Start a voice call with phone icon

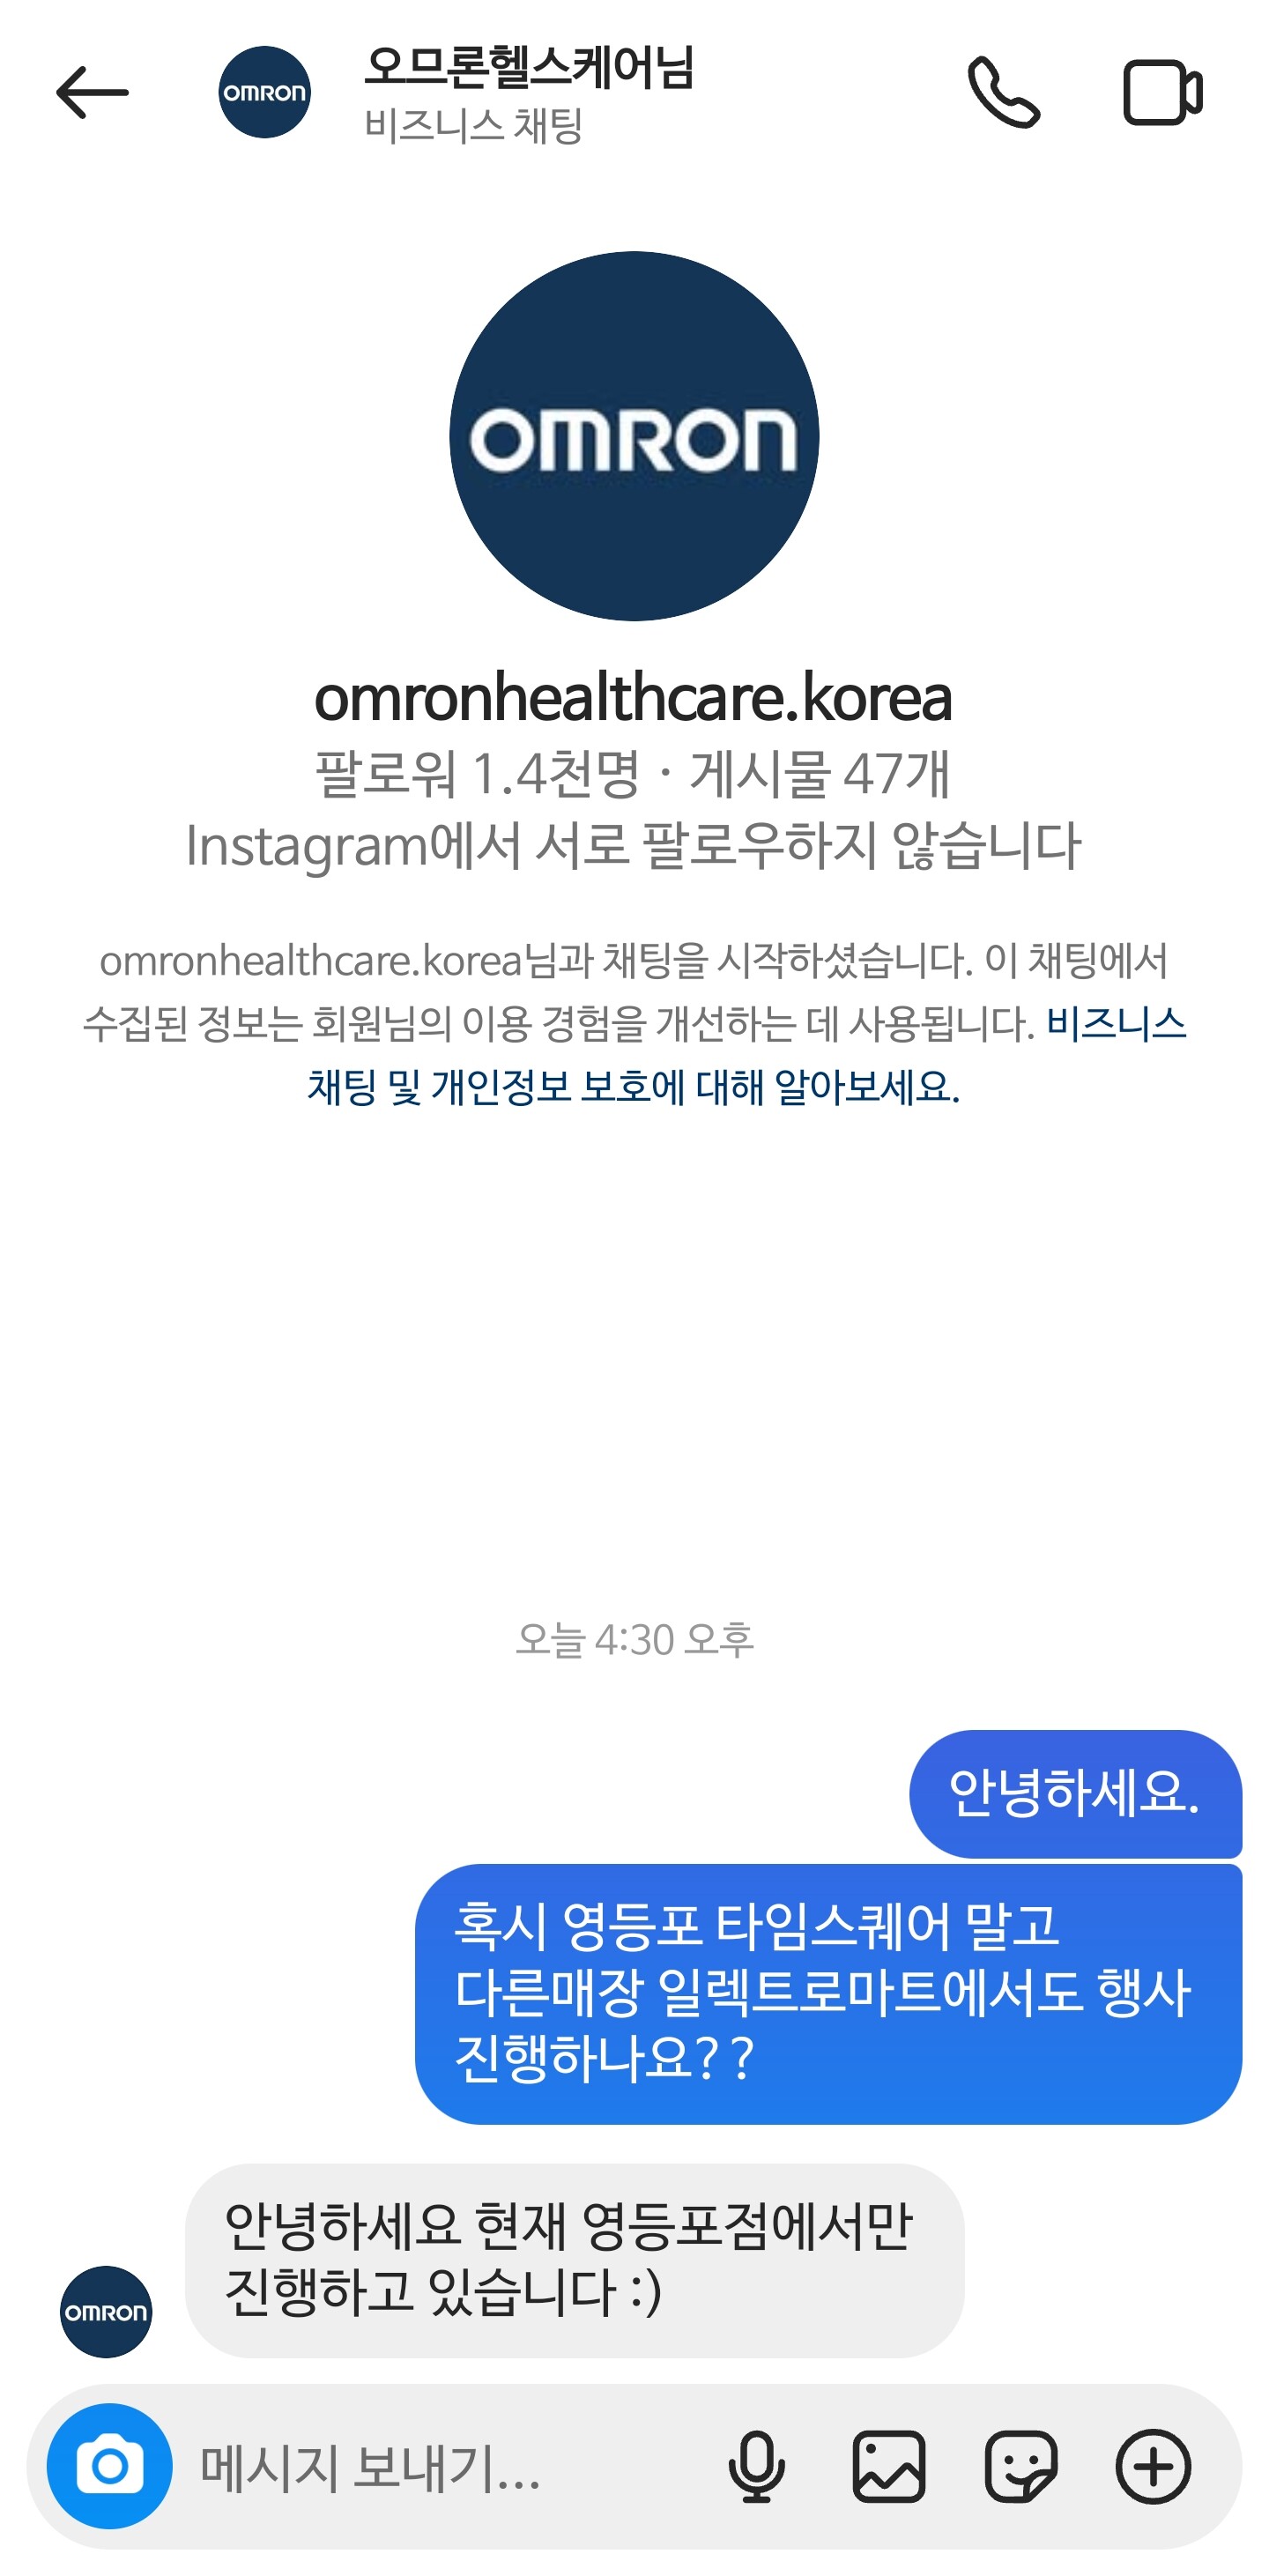click(x=1003, y=92)
